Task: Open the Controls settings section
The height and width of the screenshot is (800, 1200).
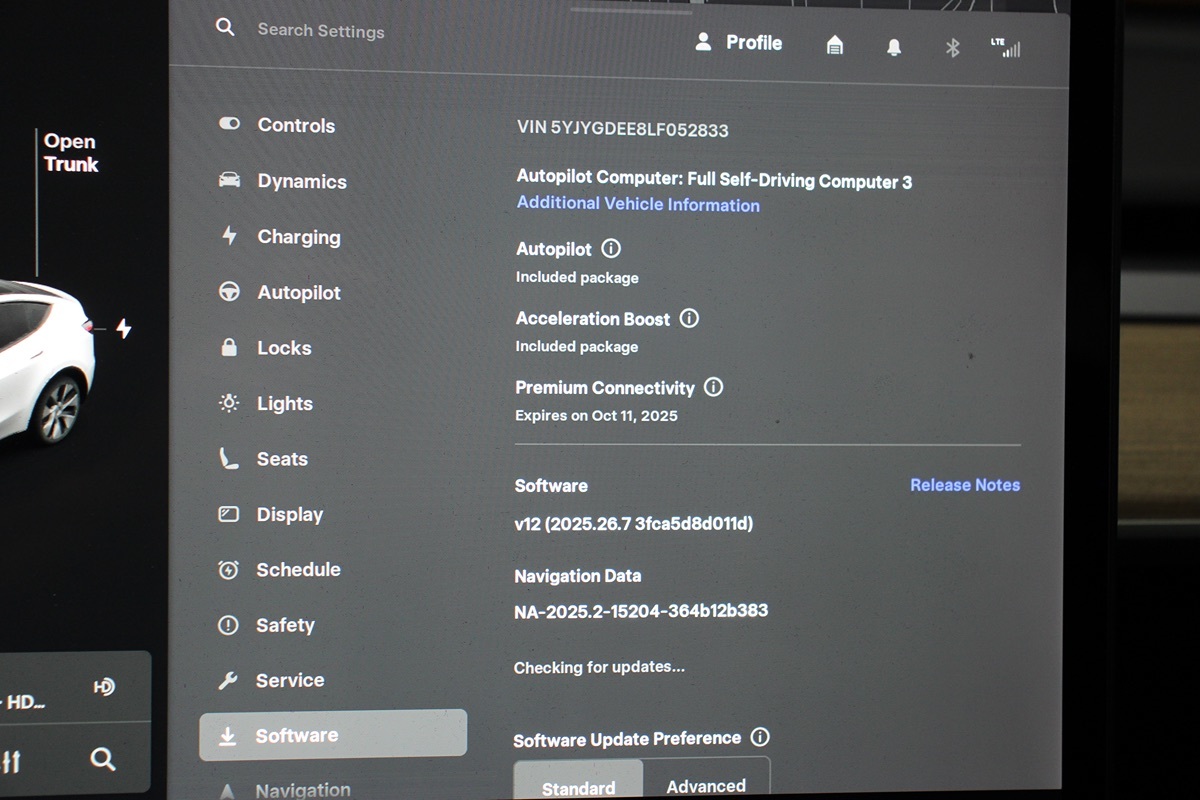Action: 295,125
